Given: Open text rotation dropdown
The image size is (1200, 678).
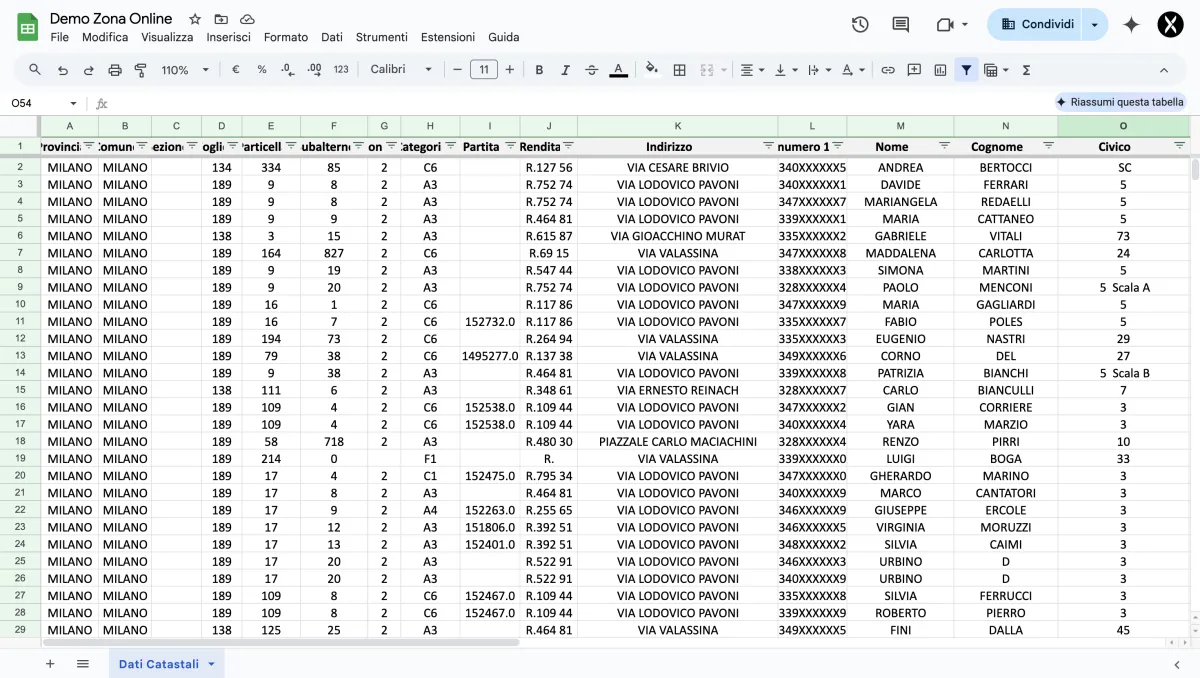Looking at the screenshot, I should tap(853, 70).
